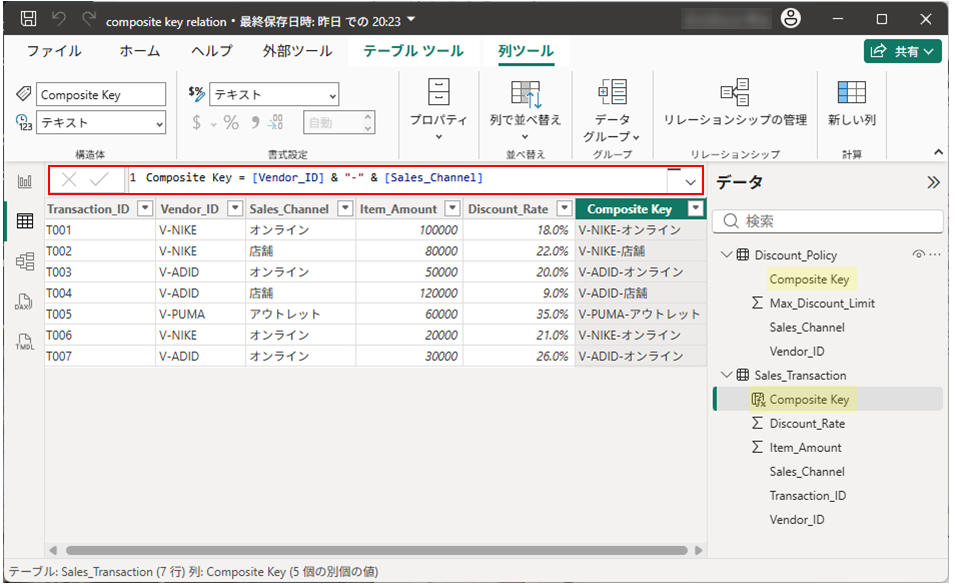Toggle visibility eye on Discount_Policy table
Screen dimensions: 955x584
(x=918, y=255)
